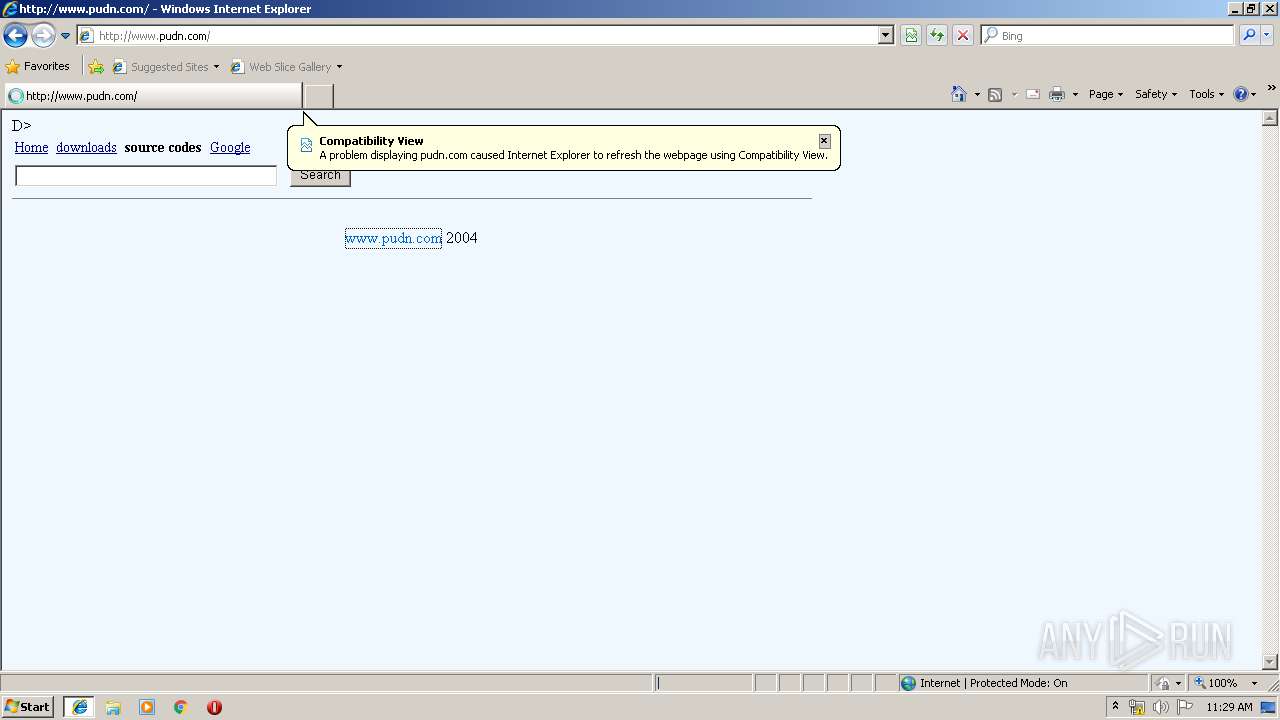Toggle the Compatibility View icon in address bar

(911, 36)
